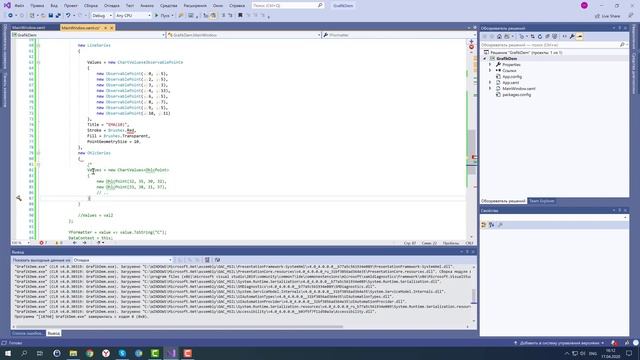The width and height of the screenshot is (640, 360).
Task: Click the add to source control button
Action: (x=559, y=343)
